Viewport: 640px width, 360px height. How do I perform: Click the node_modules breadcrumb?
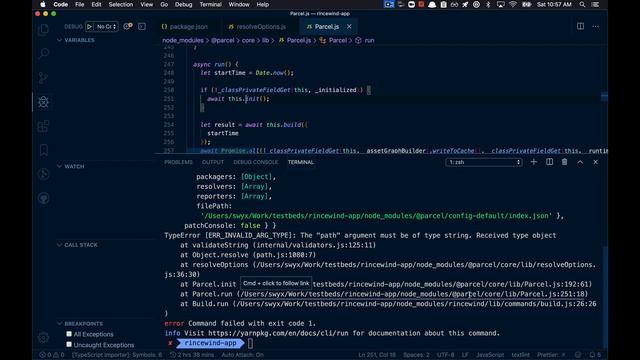pos(183,40)
